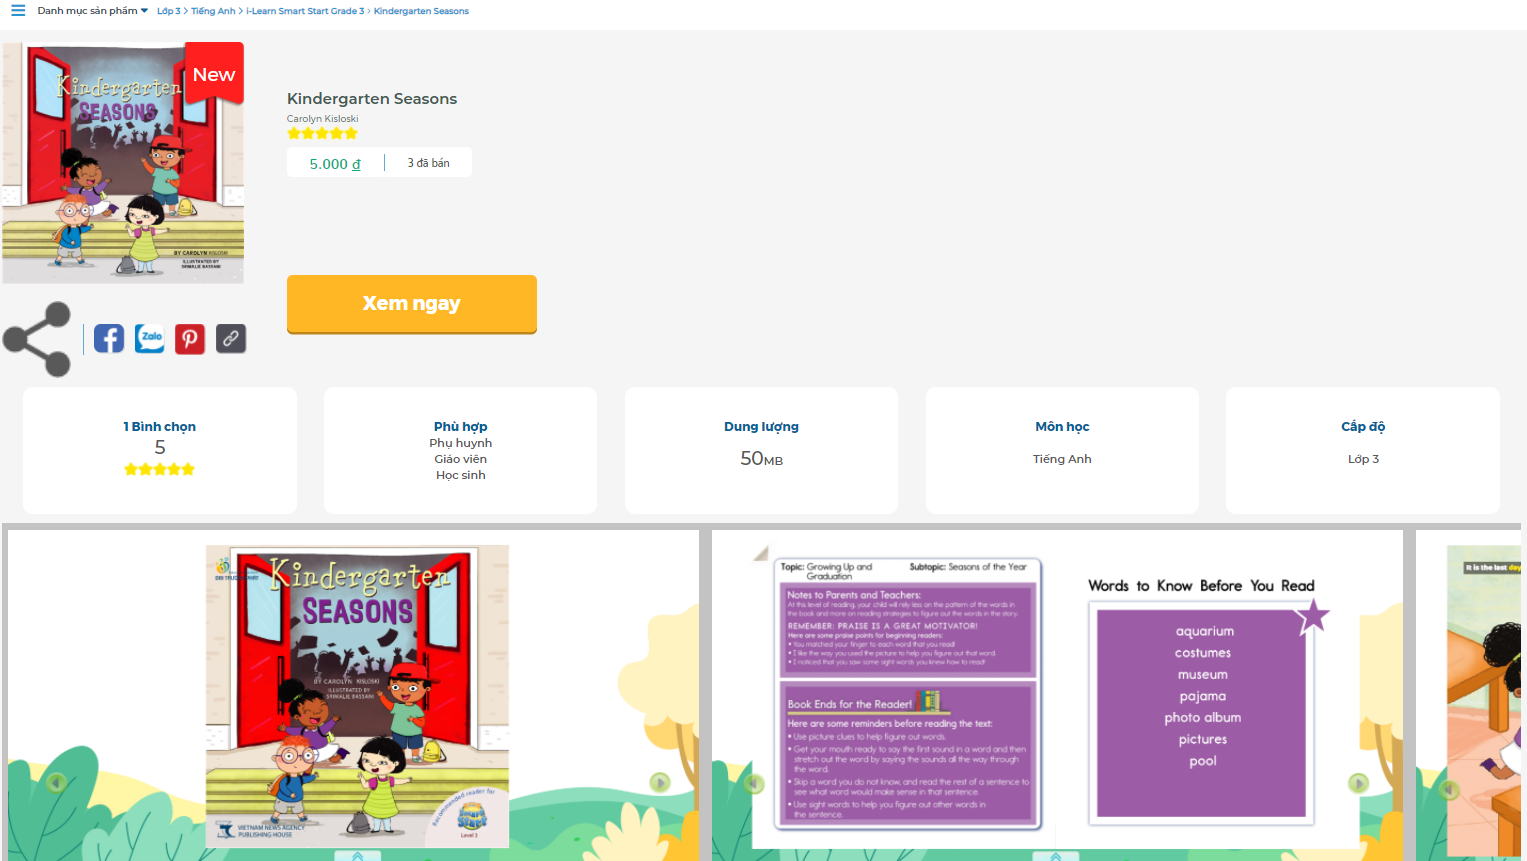The width and height of the screenshot is (1527, 861).
Task: Click Tiếng Anh in the Môn học card
Action: [1063, 459]
